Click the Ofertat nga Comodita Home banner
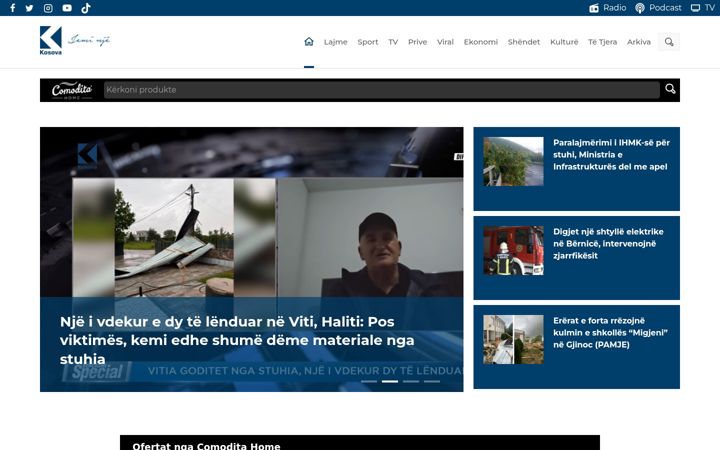This screenshot has height=450, width=720. point(360,443)
